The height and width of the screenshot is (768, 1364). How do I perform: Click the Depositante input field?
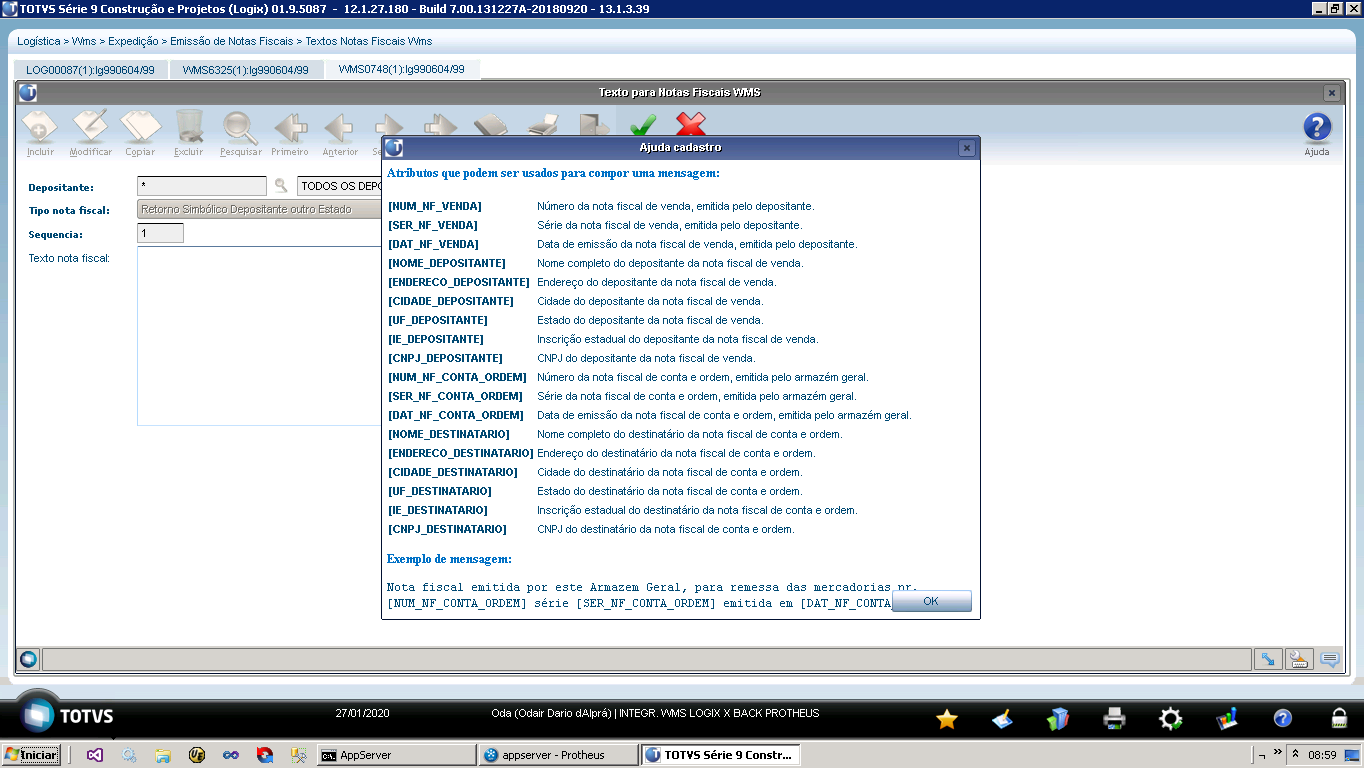pyautogui.click(x=202, y=186)
